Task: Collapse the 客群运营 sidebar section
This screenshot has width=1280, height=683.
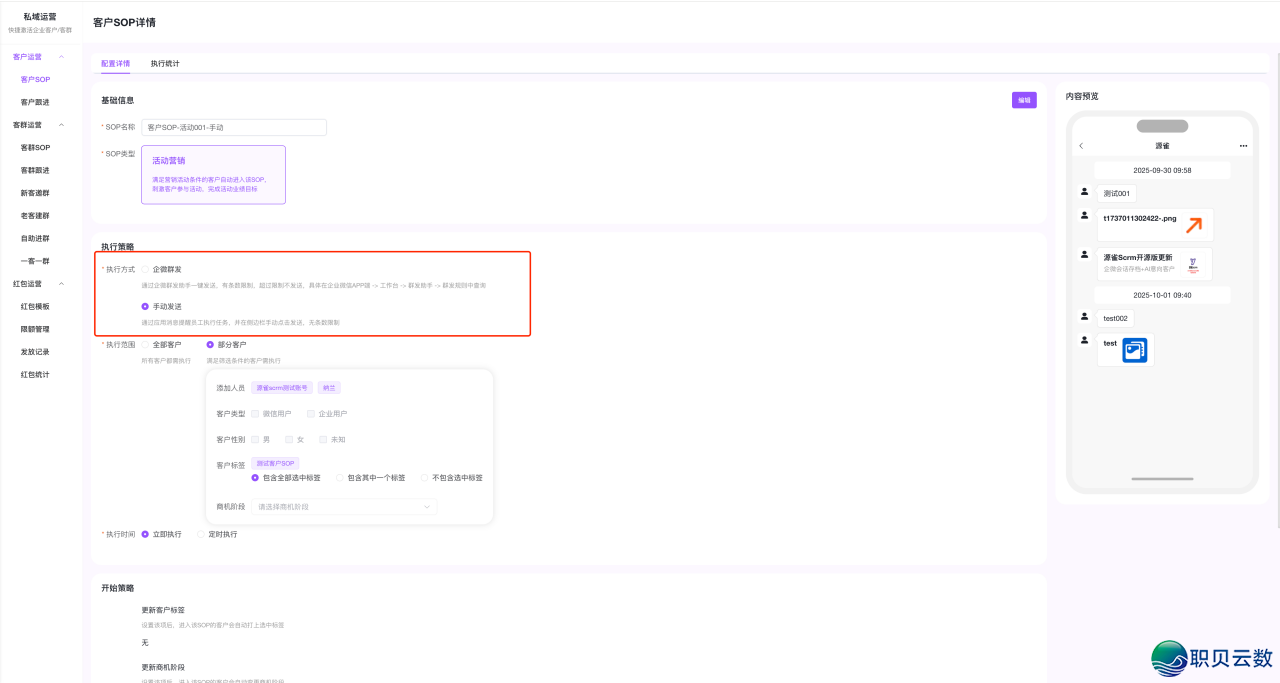Action: coord(62,124)
